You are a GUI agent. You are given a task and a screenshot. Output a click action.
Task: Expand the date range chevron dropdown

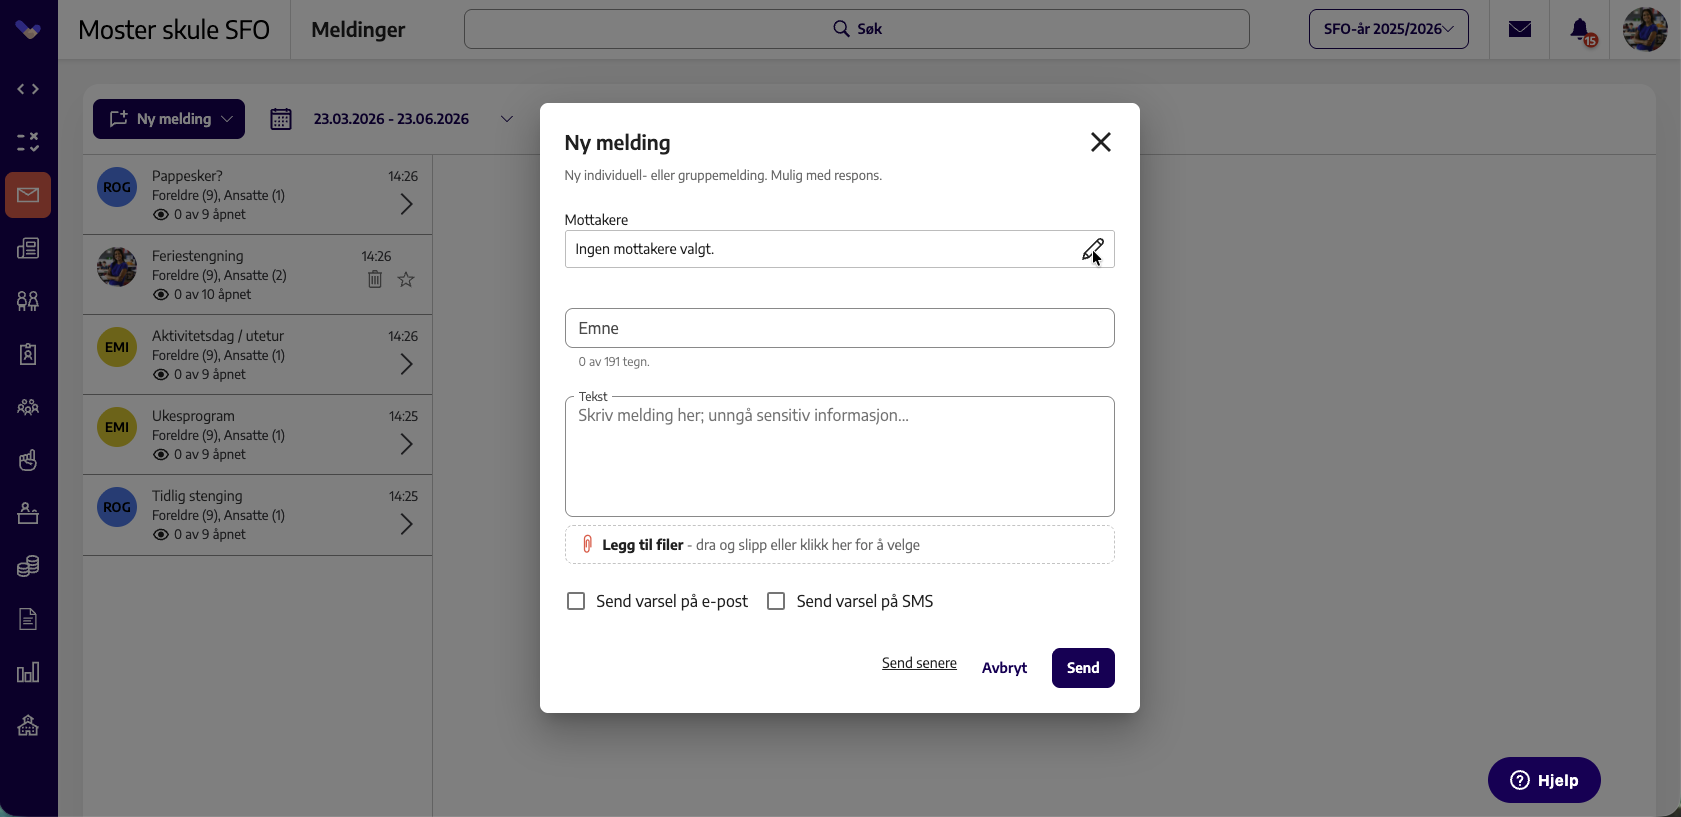click(x=507, y=119)
